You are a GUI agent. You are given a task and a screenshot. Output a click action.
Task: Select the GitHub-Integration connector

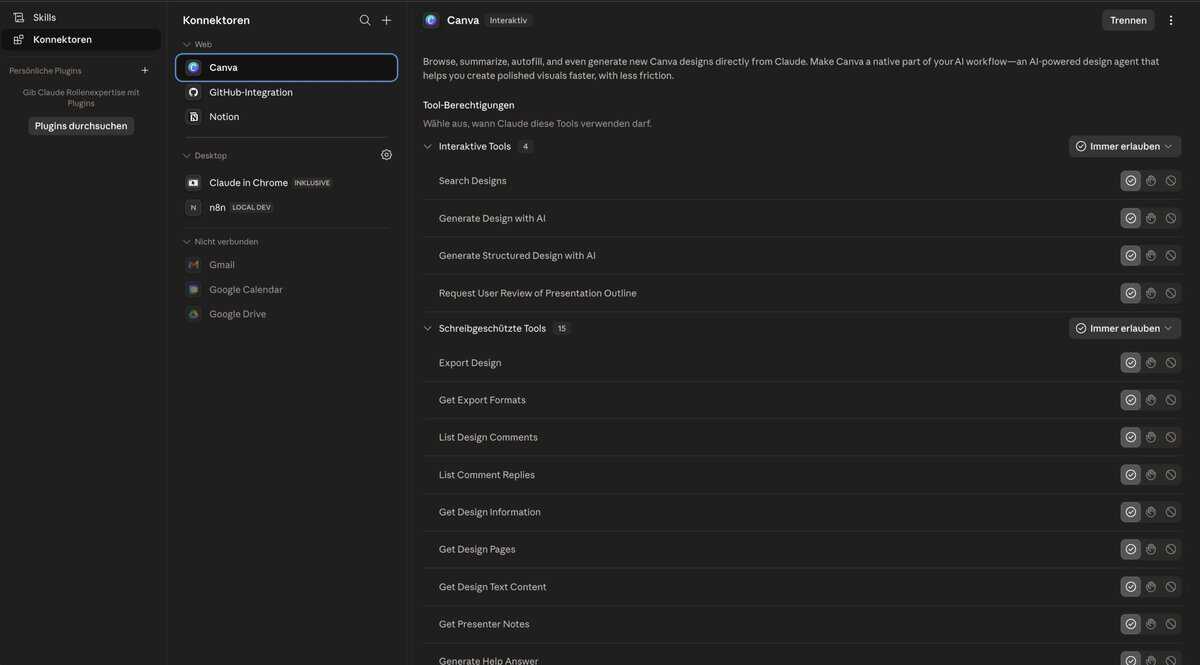tap(287, 92)
